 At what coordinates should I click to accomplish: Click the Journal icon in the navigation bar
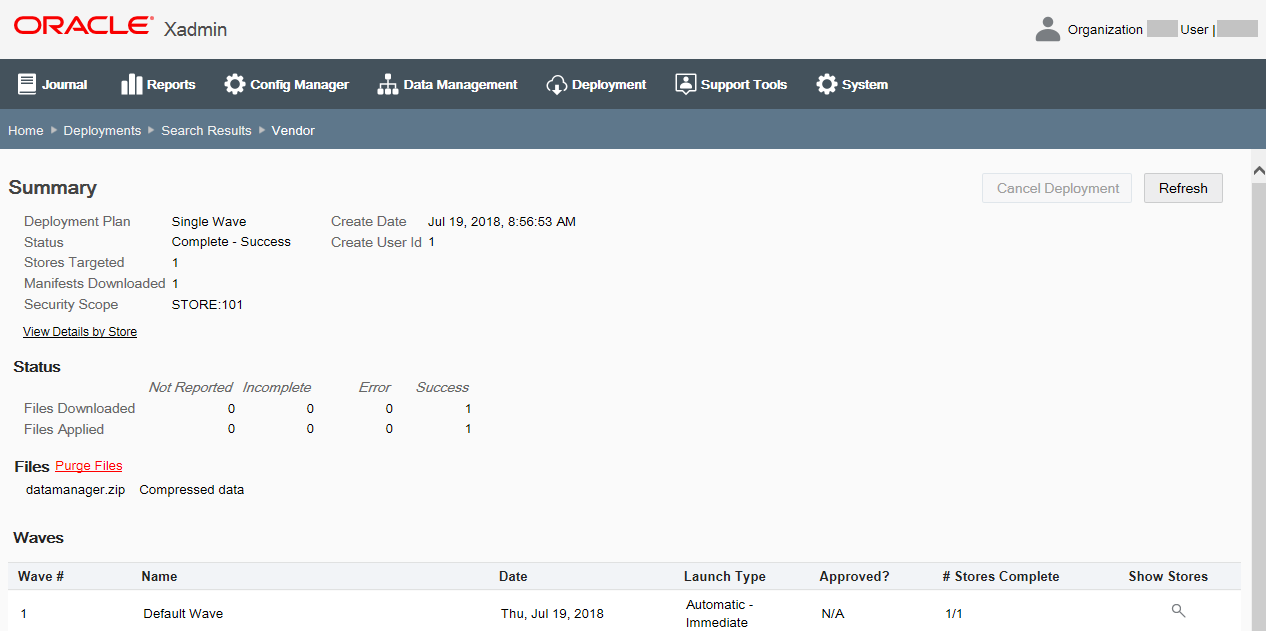tap(29, 84)
